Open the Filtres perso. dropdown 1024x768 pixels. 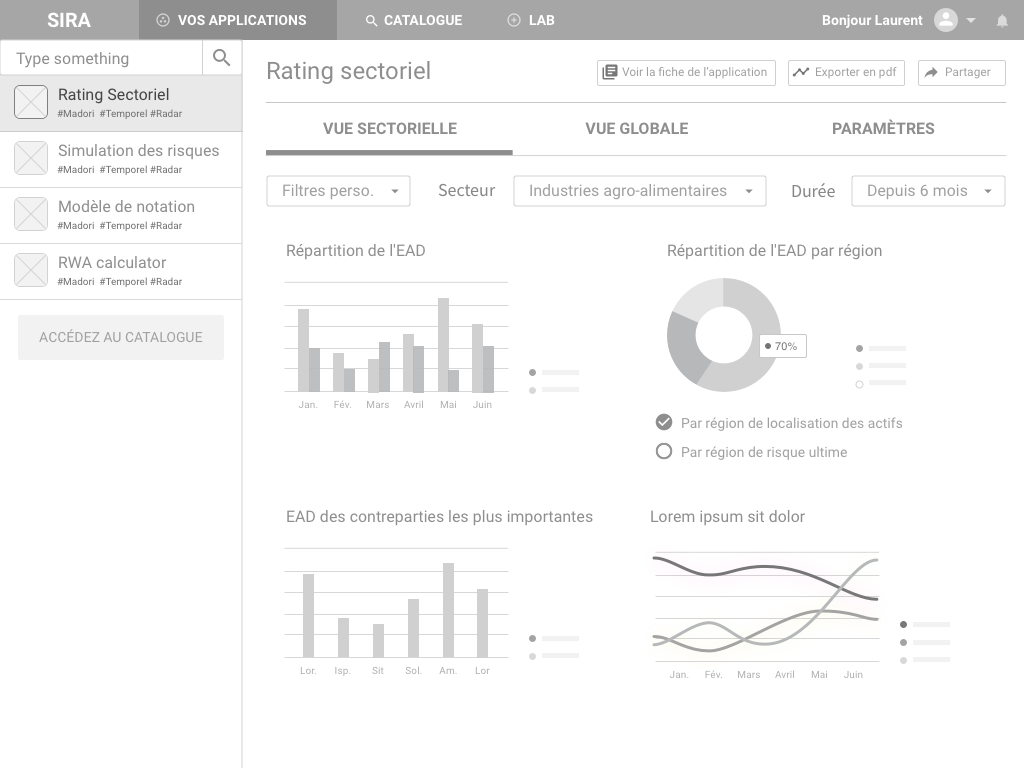click(338, 191)
